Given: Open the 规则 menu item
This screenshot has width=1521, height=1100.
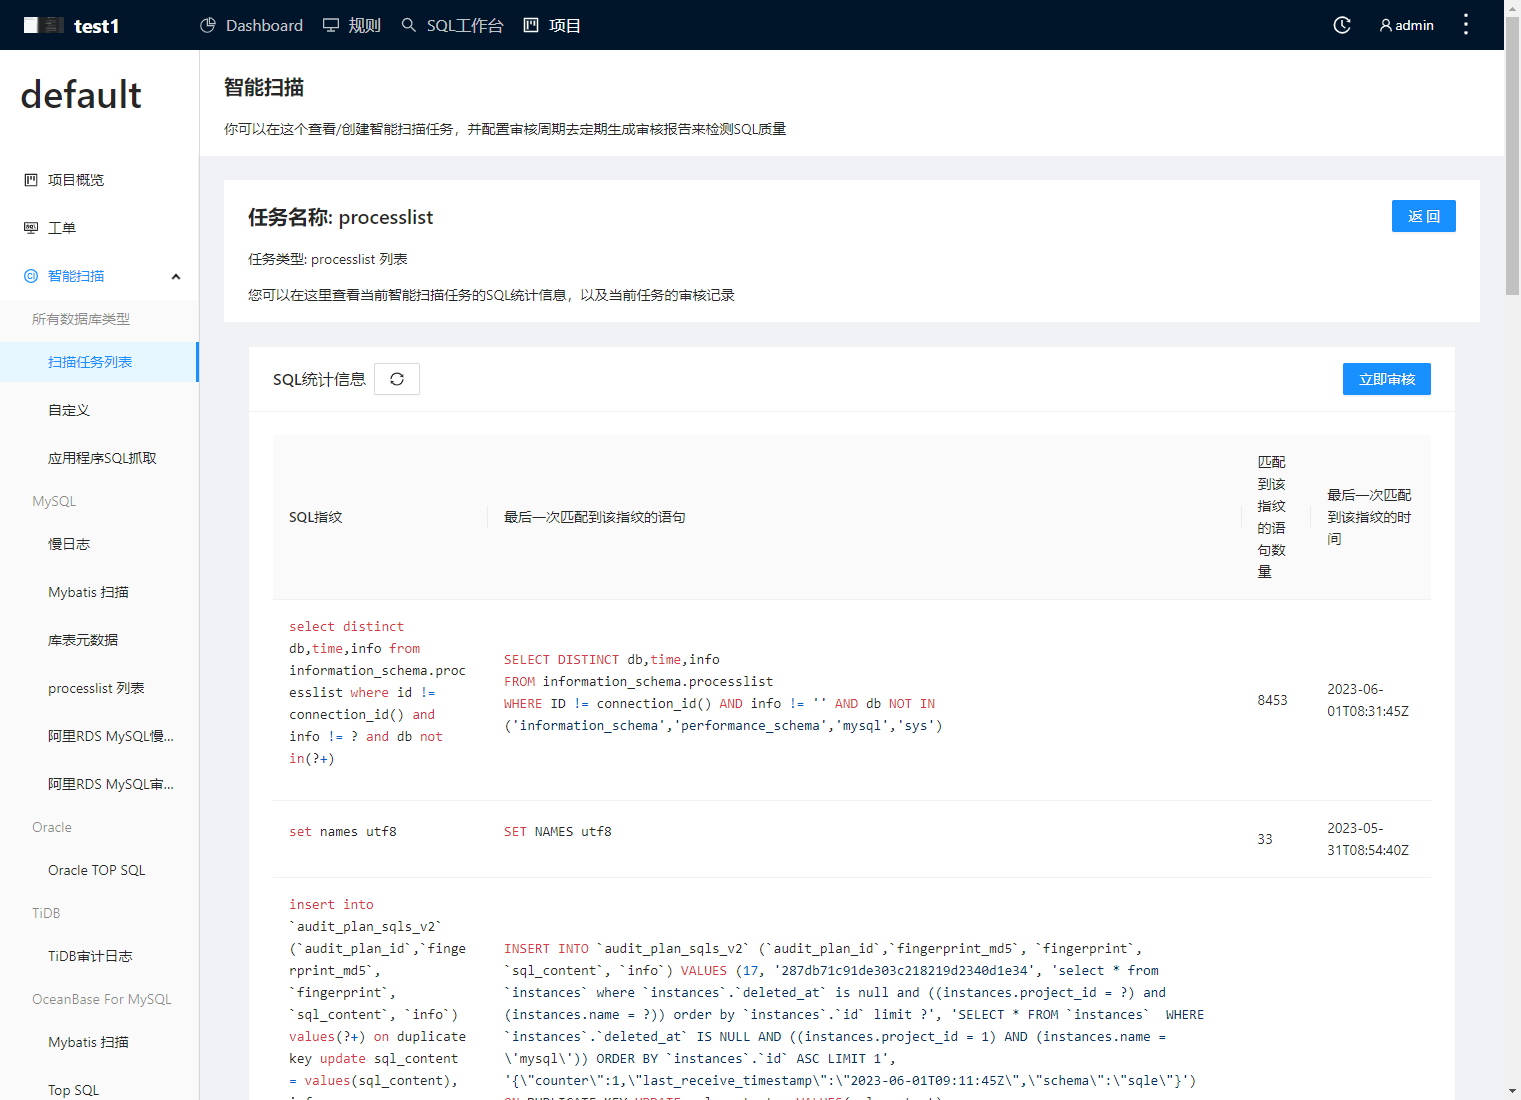Looking at the screenshot, I should pyautogui.click(x=352, y=25).
